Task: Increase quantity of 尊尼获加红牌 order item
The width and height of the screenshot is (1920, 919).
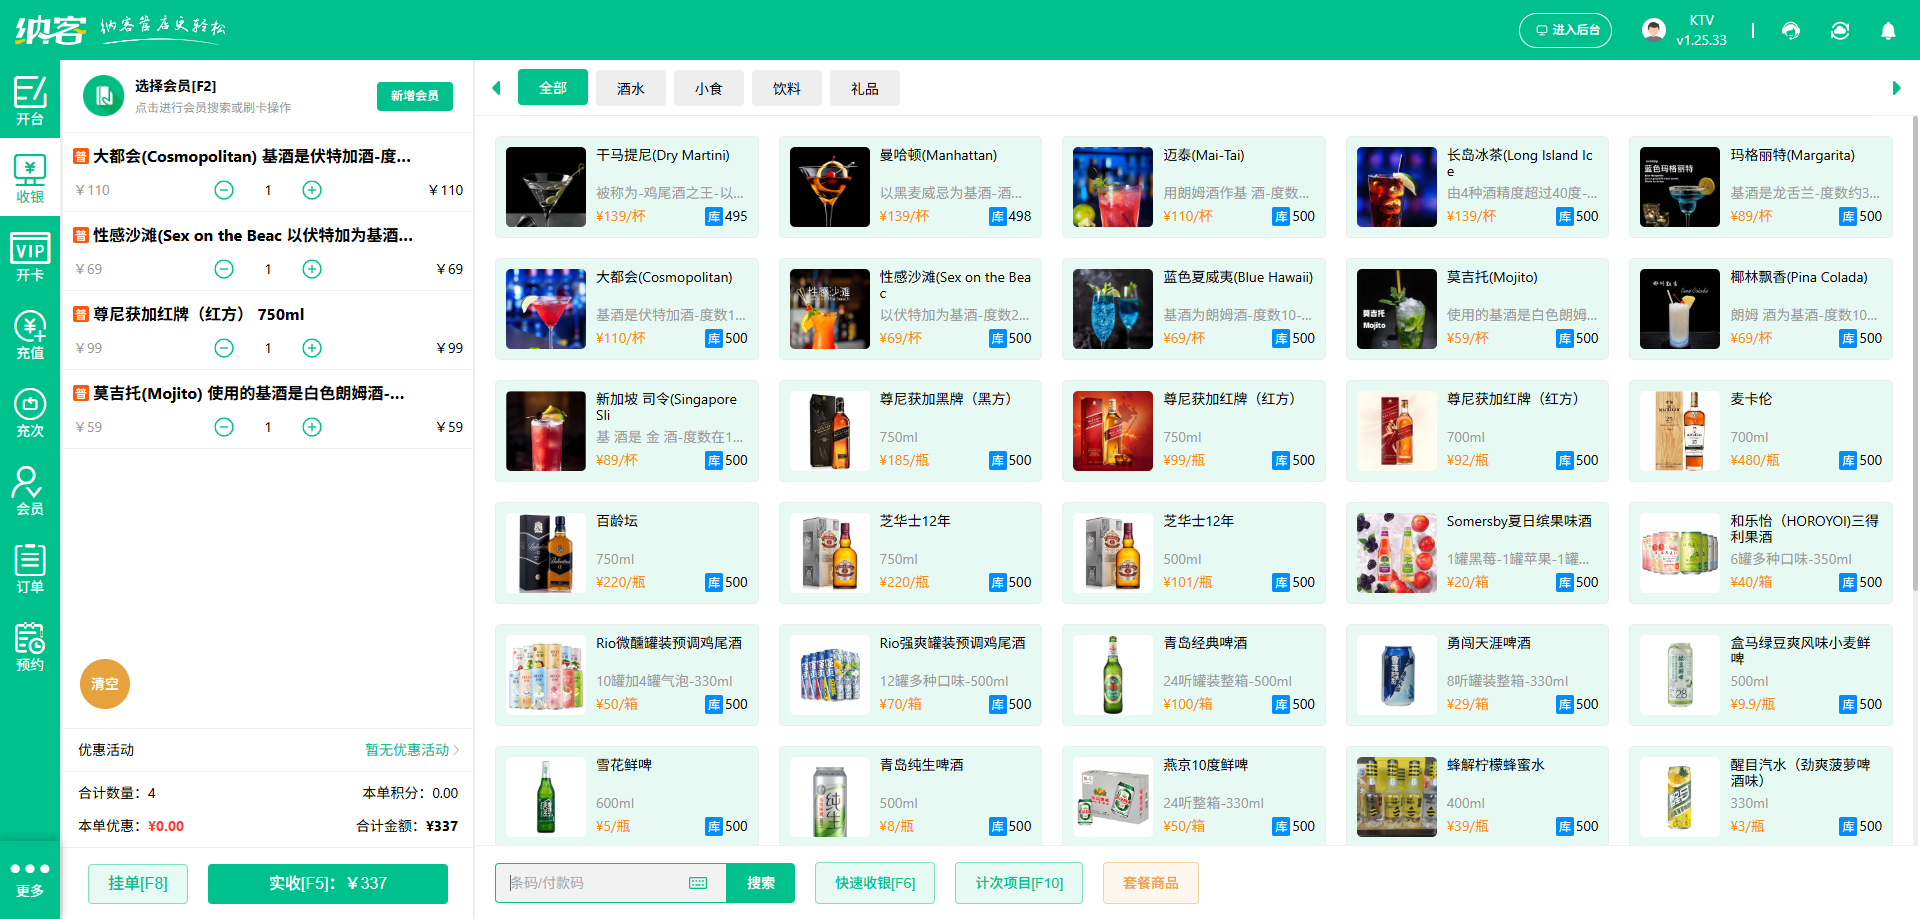Action: pos(312,348)
